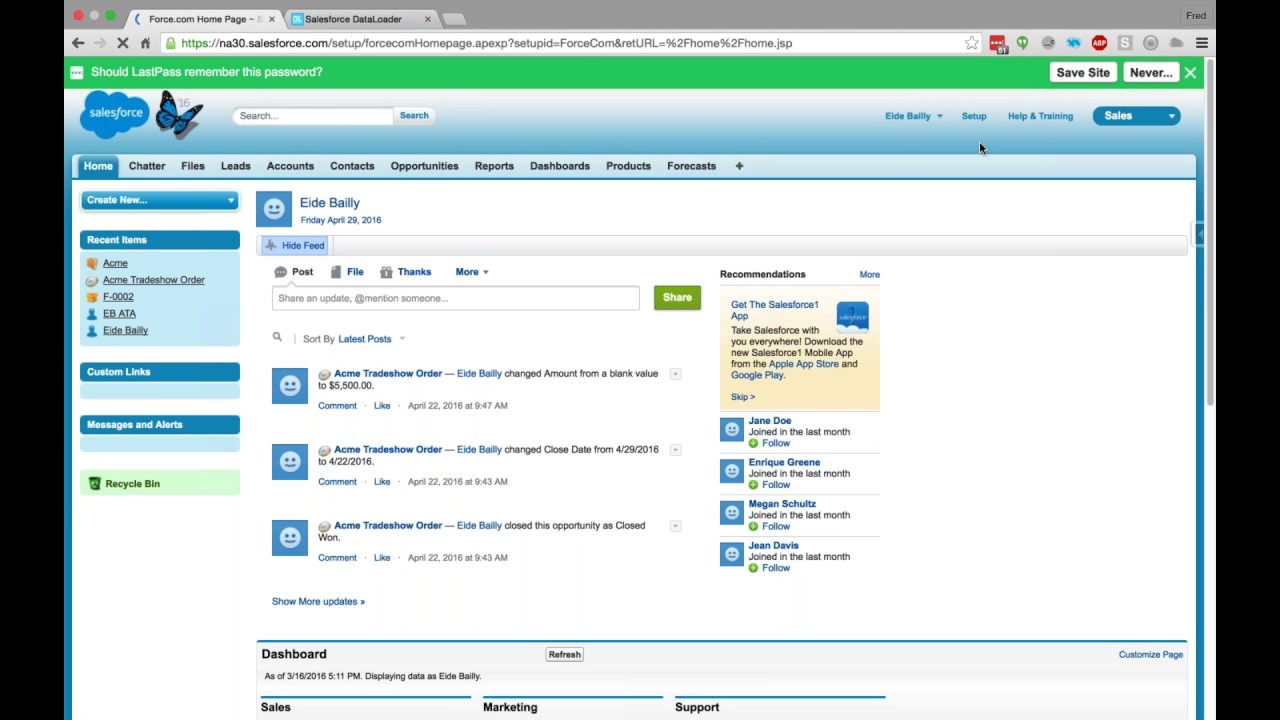
Task: Switch to the Opportunities tab
Action: click(x=424, y=166)
